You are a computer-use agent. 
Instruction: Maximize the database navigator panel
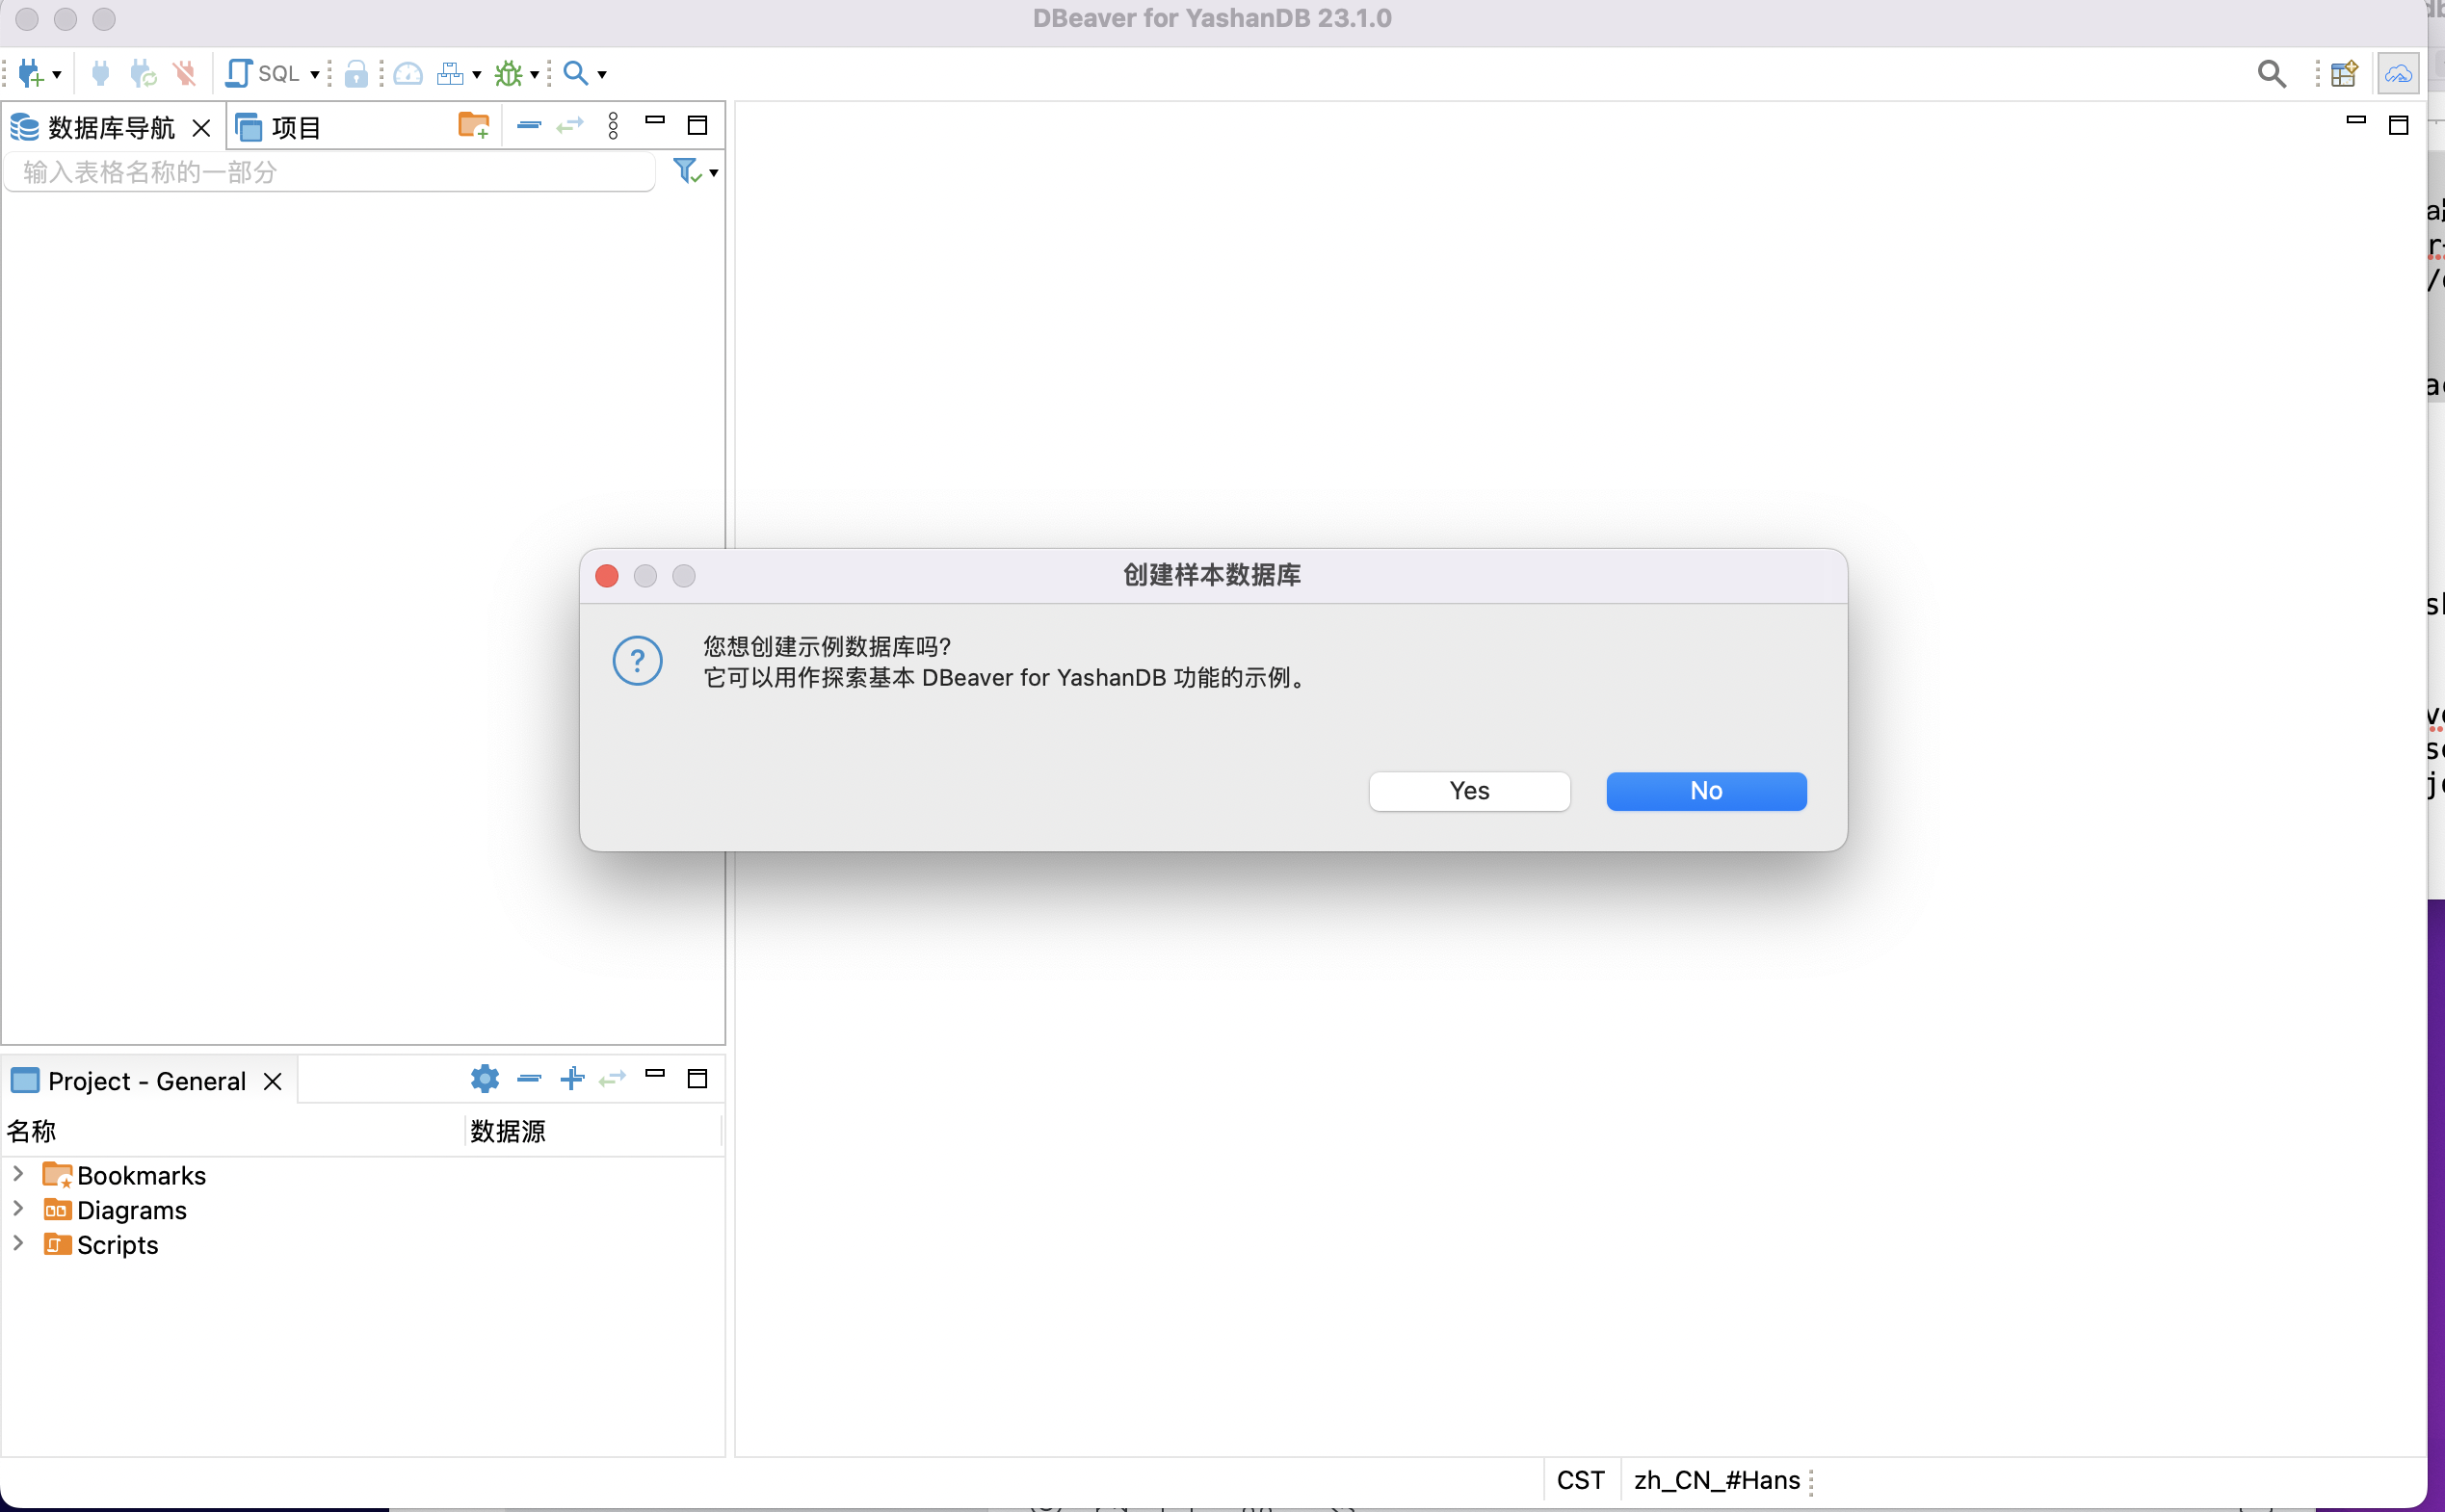(698, 125)
